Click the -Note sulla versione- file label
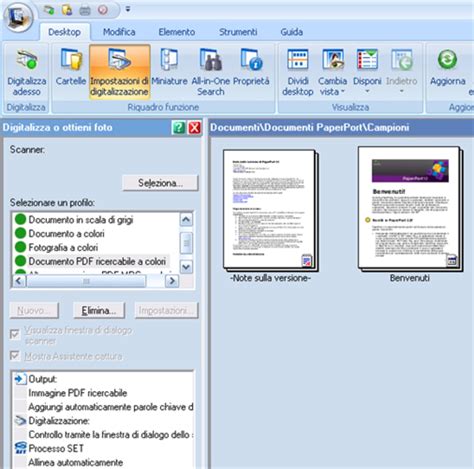Image resolution: width=474 pixels, height=469 pixels. point(270,278)
